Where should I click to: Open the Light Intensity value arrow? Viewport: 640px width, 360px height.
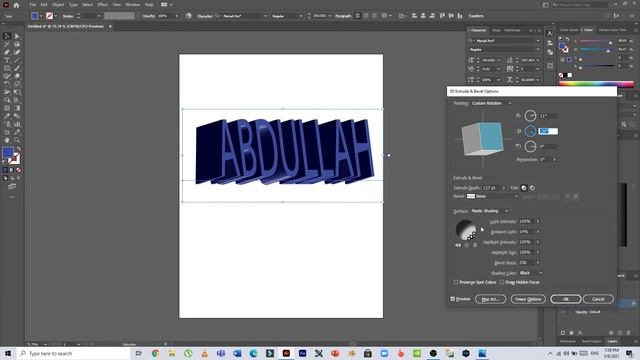coord(538,221)
